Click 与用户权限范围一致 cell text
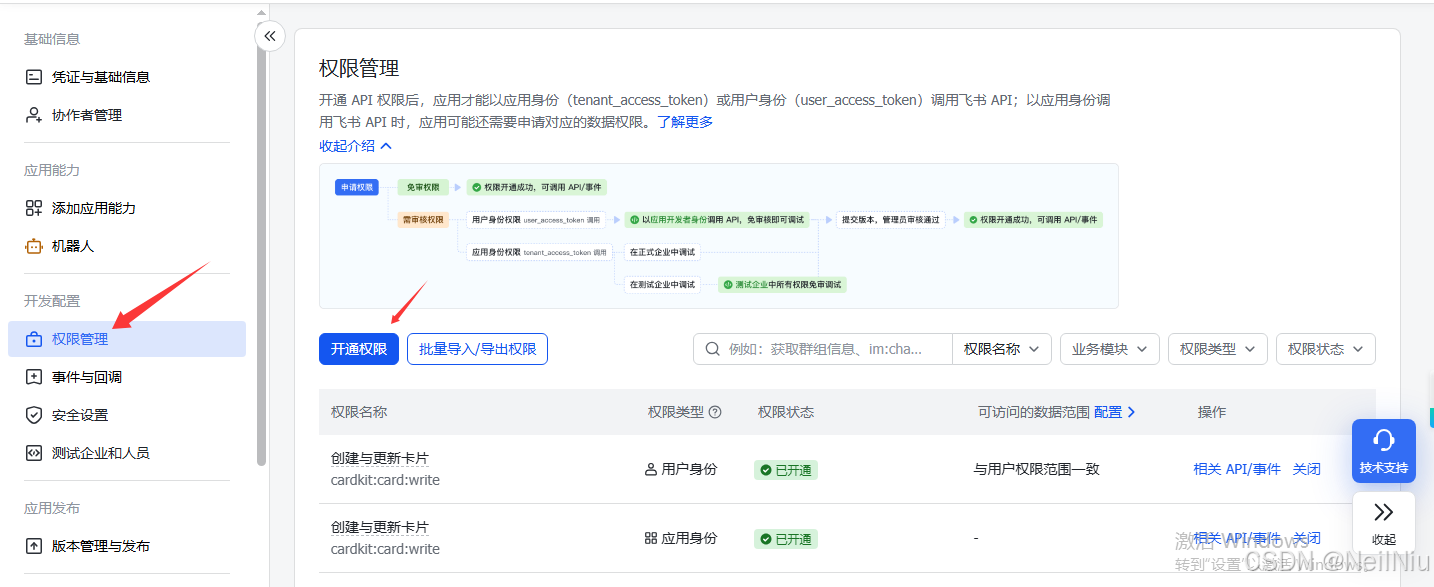This screenshot has height=587, width=1434. pyautogui.click(x=1037, y=469)
